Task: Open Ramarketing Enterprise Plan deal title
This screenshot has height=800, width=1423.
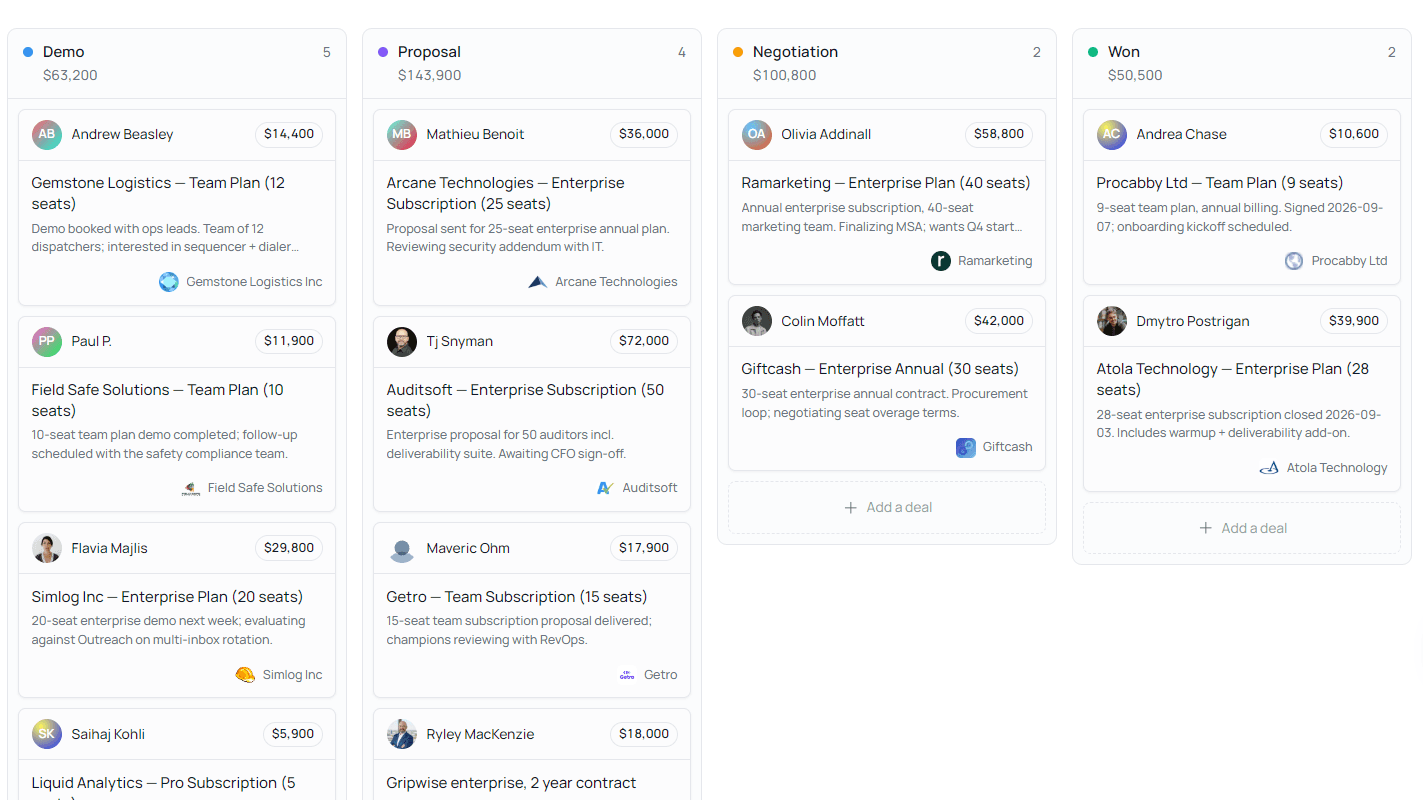Action: (886, 183)
